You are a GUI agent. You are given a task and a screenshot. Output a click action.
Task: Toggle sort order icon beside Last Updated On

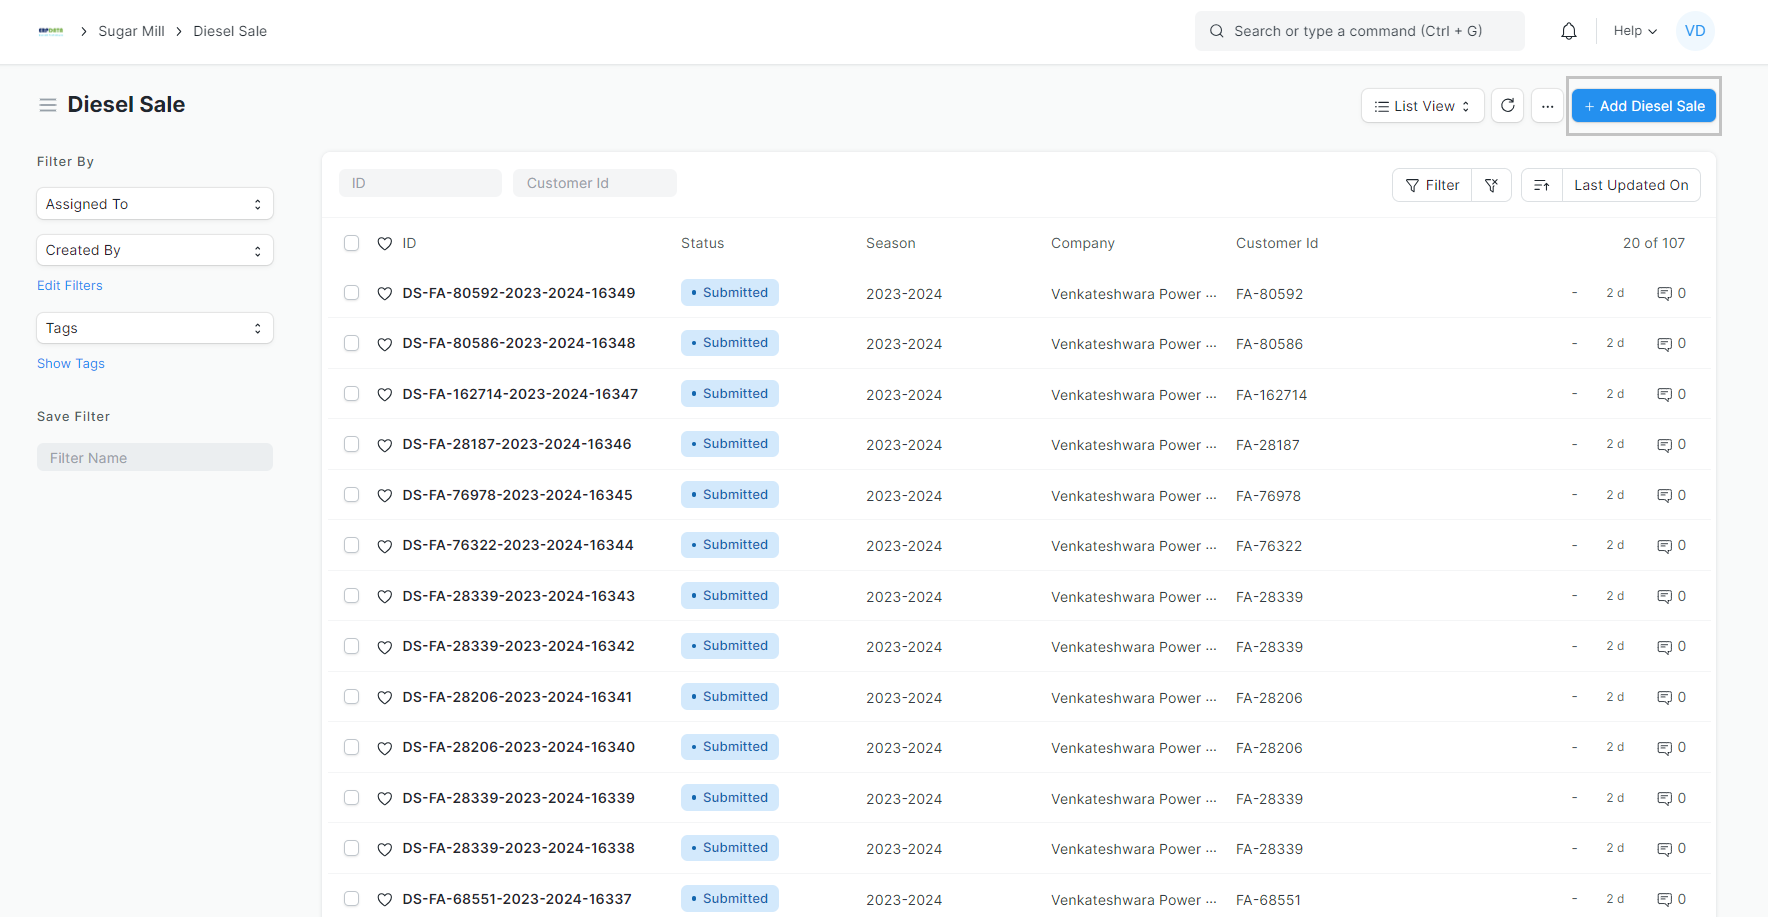(1541, 185)
